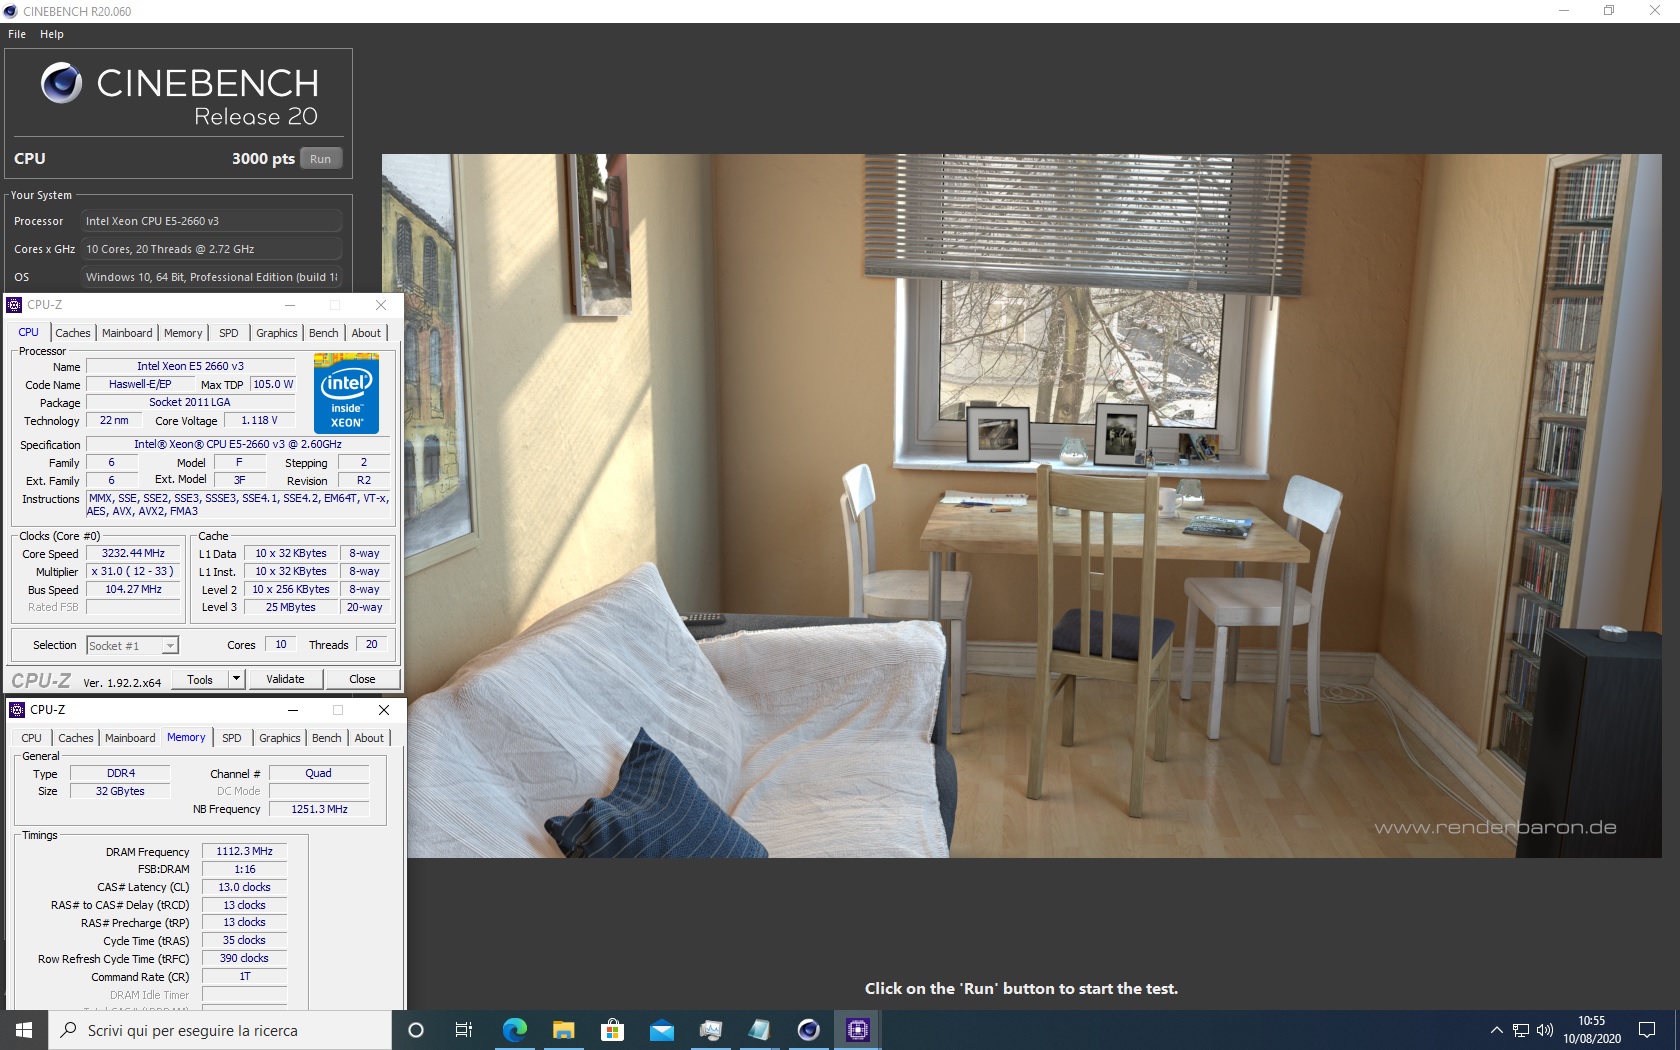Open network status tray icon
This screenshot has width=1680, height=1050.
1521,1030
